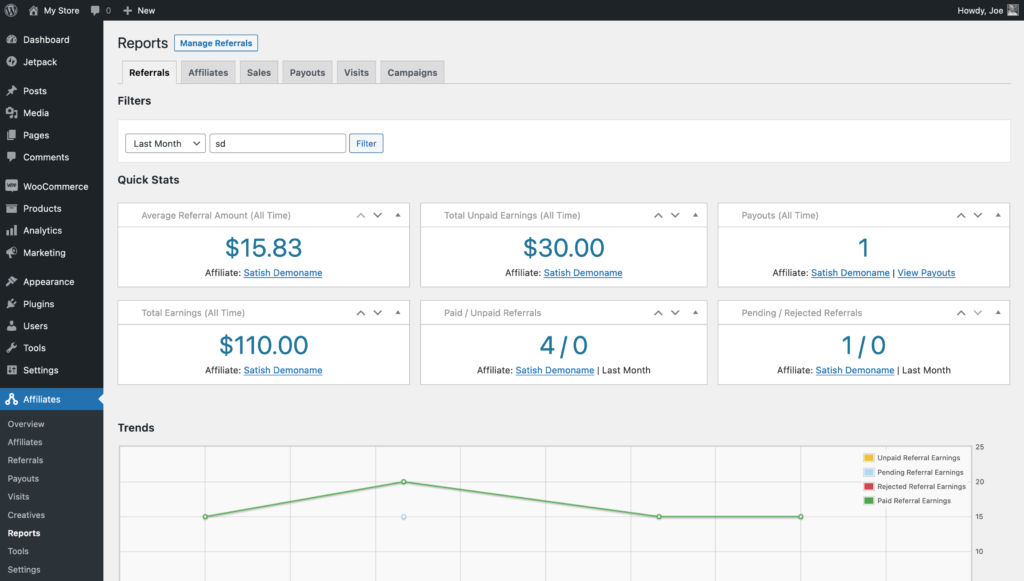Viewport: 1024px width, 581px height.
Task: Click the Analytics bar chart icon
Action: click(x=11, y=230)
